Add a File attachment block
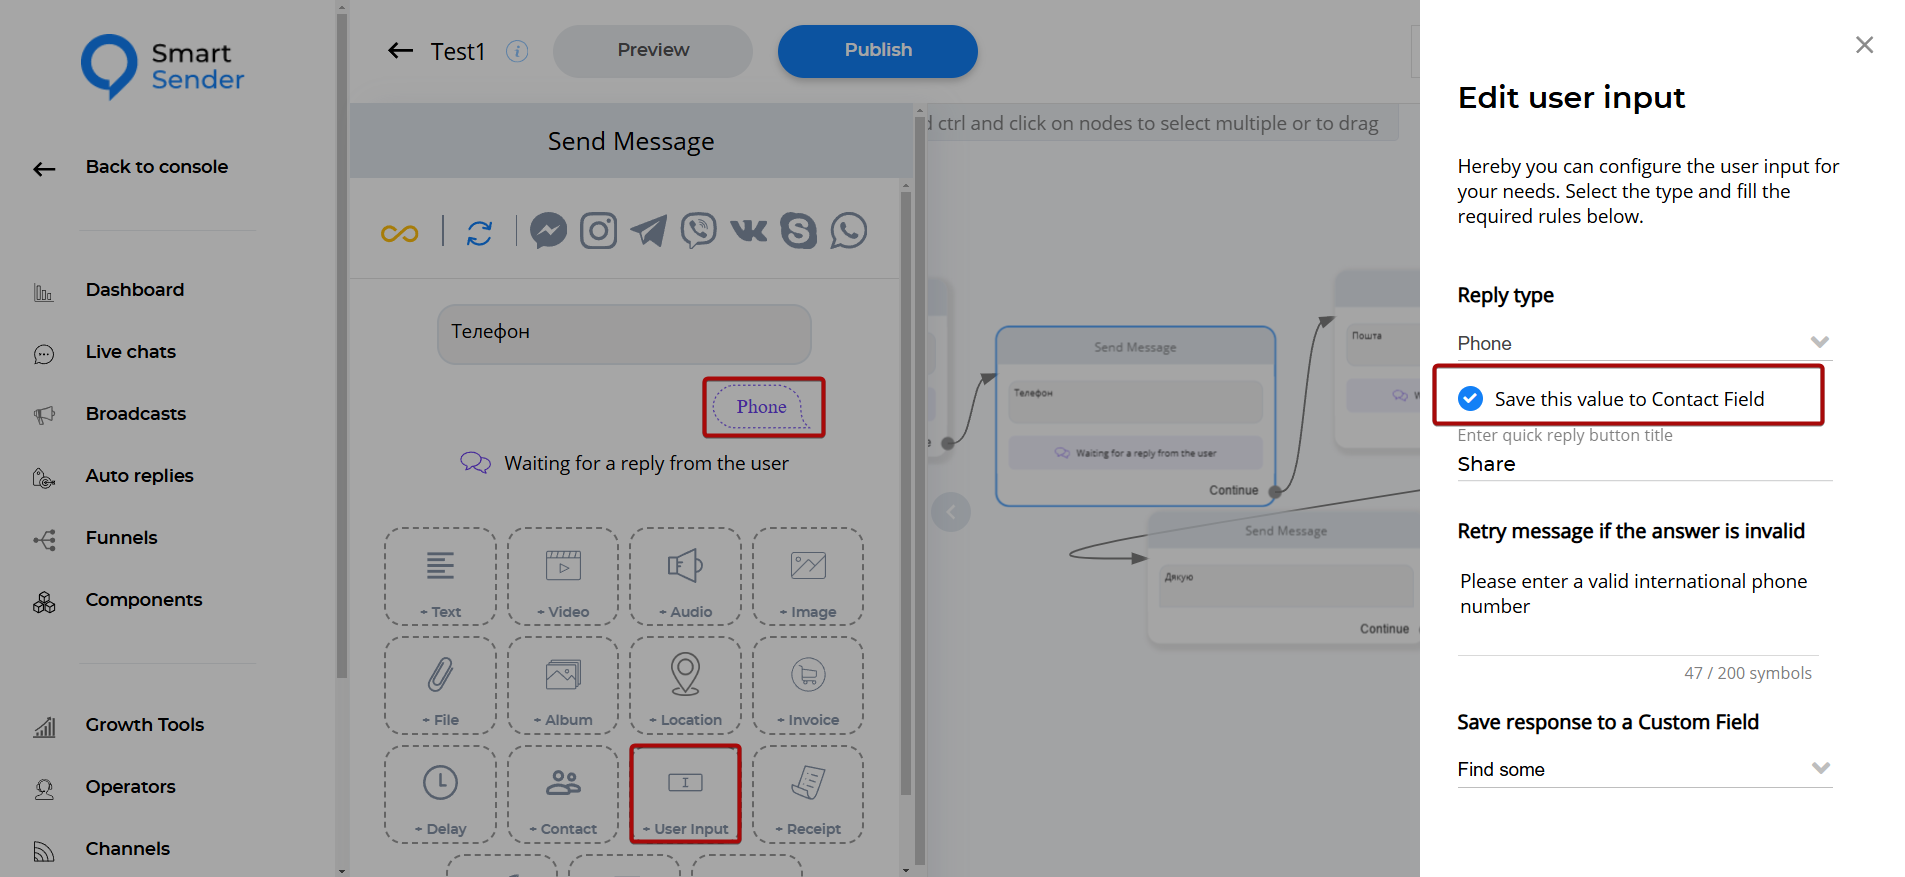1905x877 pixels. (440, 686)
